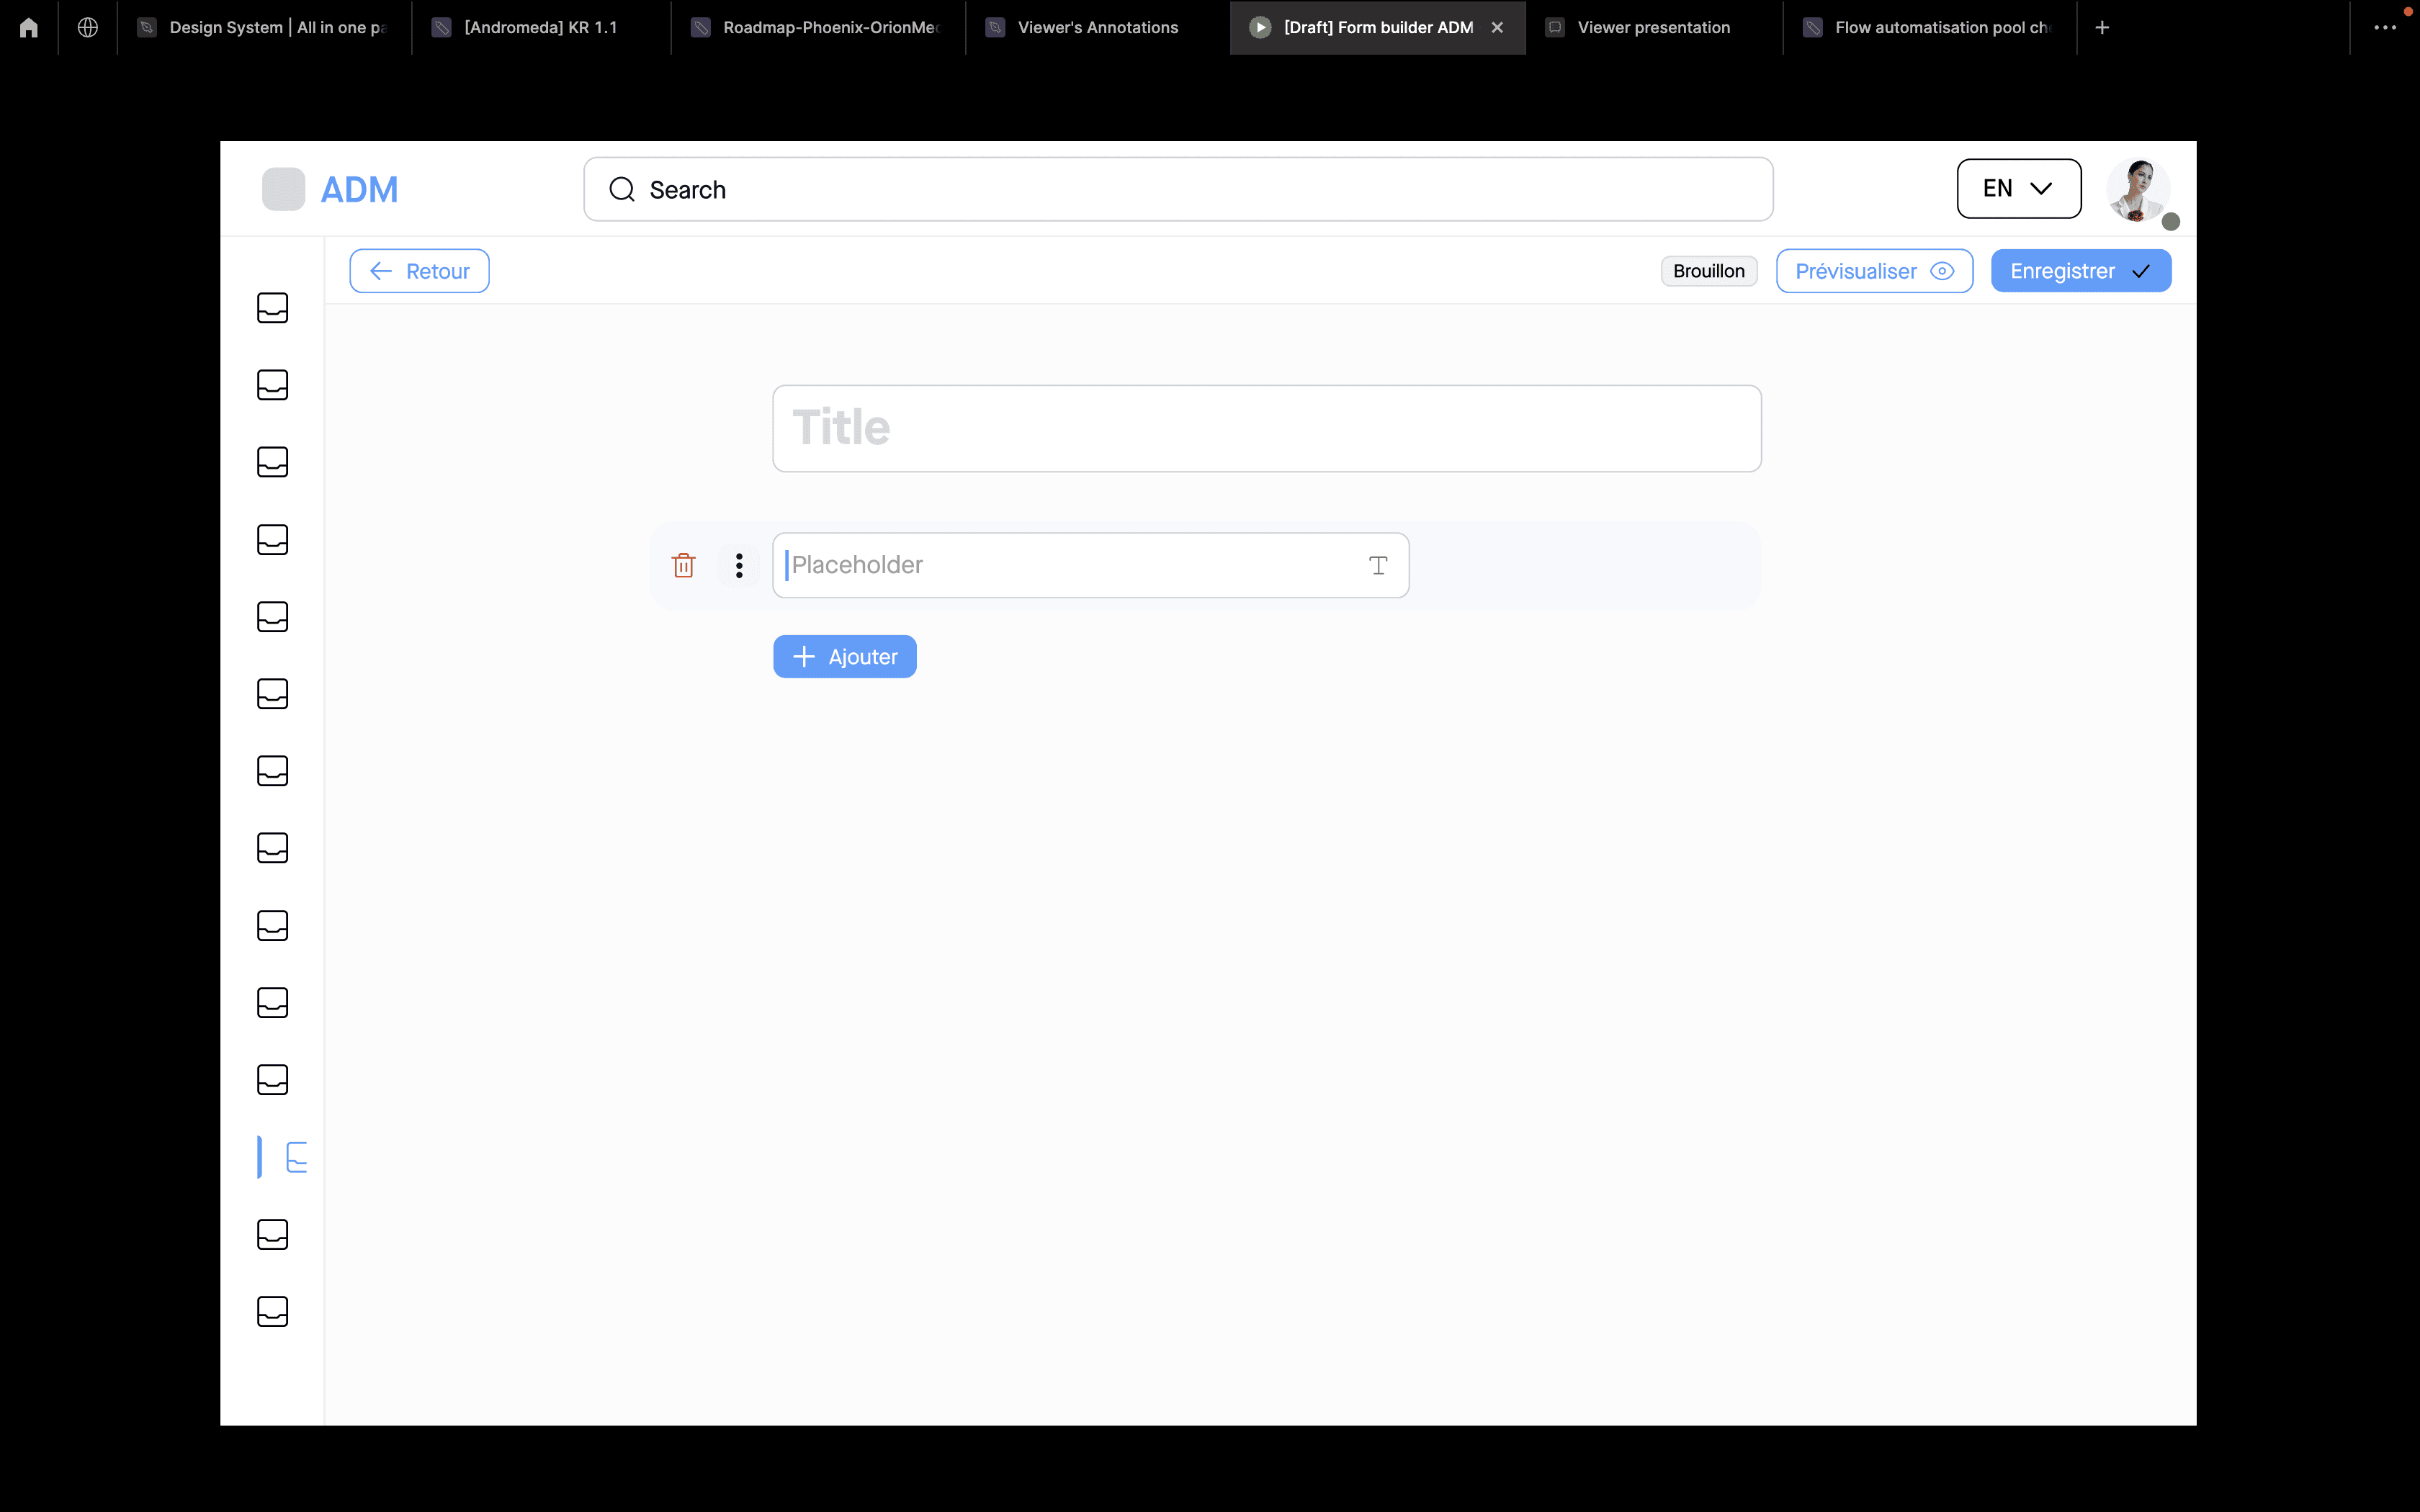Image resolution: width=2420 pixels, height=1512 pixels.
Task: Click Prévisualiser to preview the form
Action: pos(1874,271)
